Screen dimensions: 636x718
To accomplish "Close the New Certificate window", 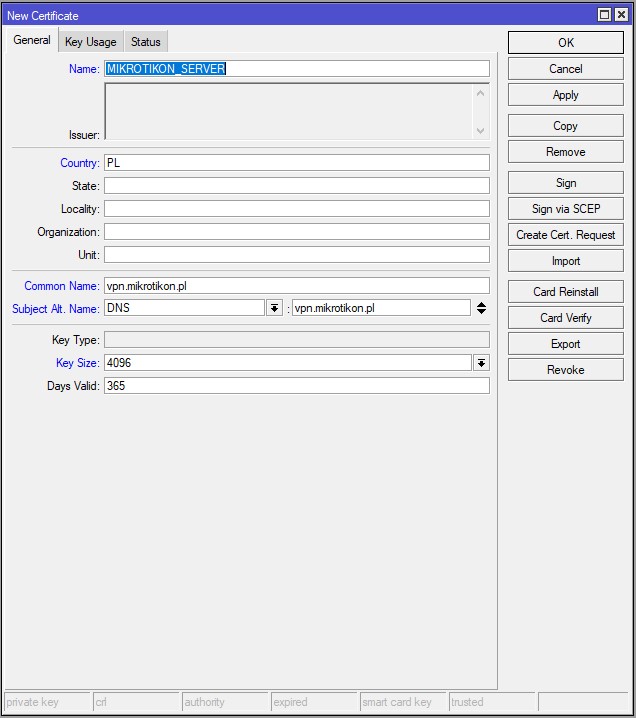I will click(x=621, y=15).
